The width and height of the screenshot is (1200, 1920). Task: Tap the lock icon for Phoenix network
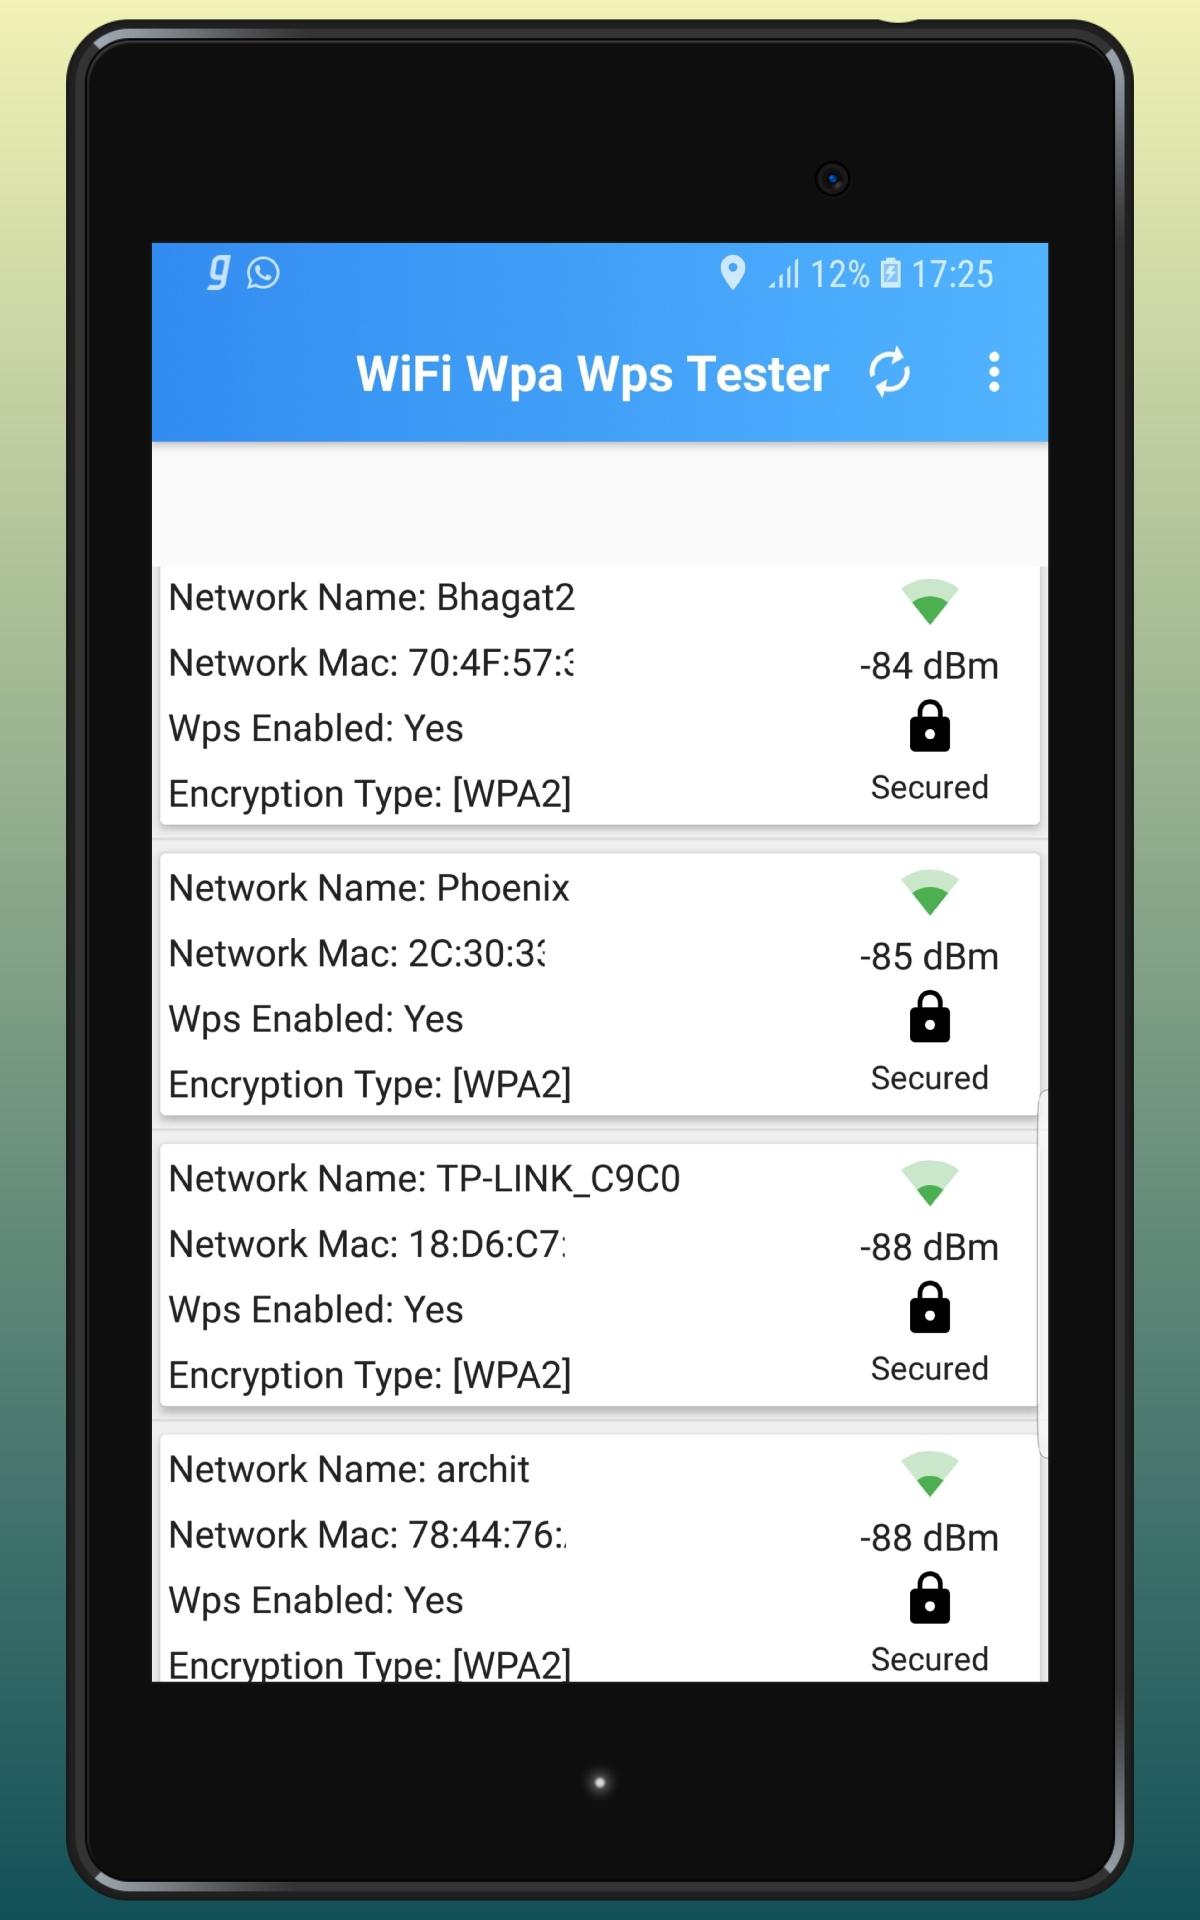point(929,1017)
